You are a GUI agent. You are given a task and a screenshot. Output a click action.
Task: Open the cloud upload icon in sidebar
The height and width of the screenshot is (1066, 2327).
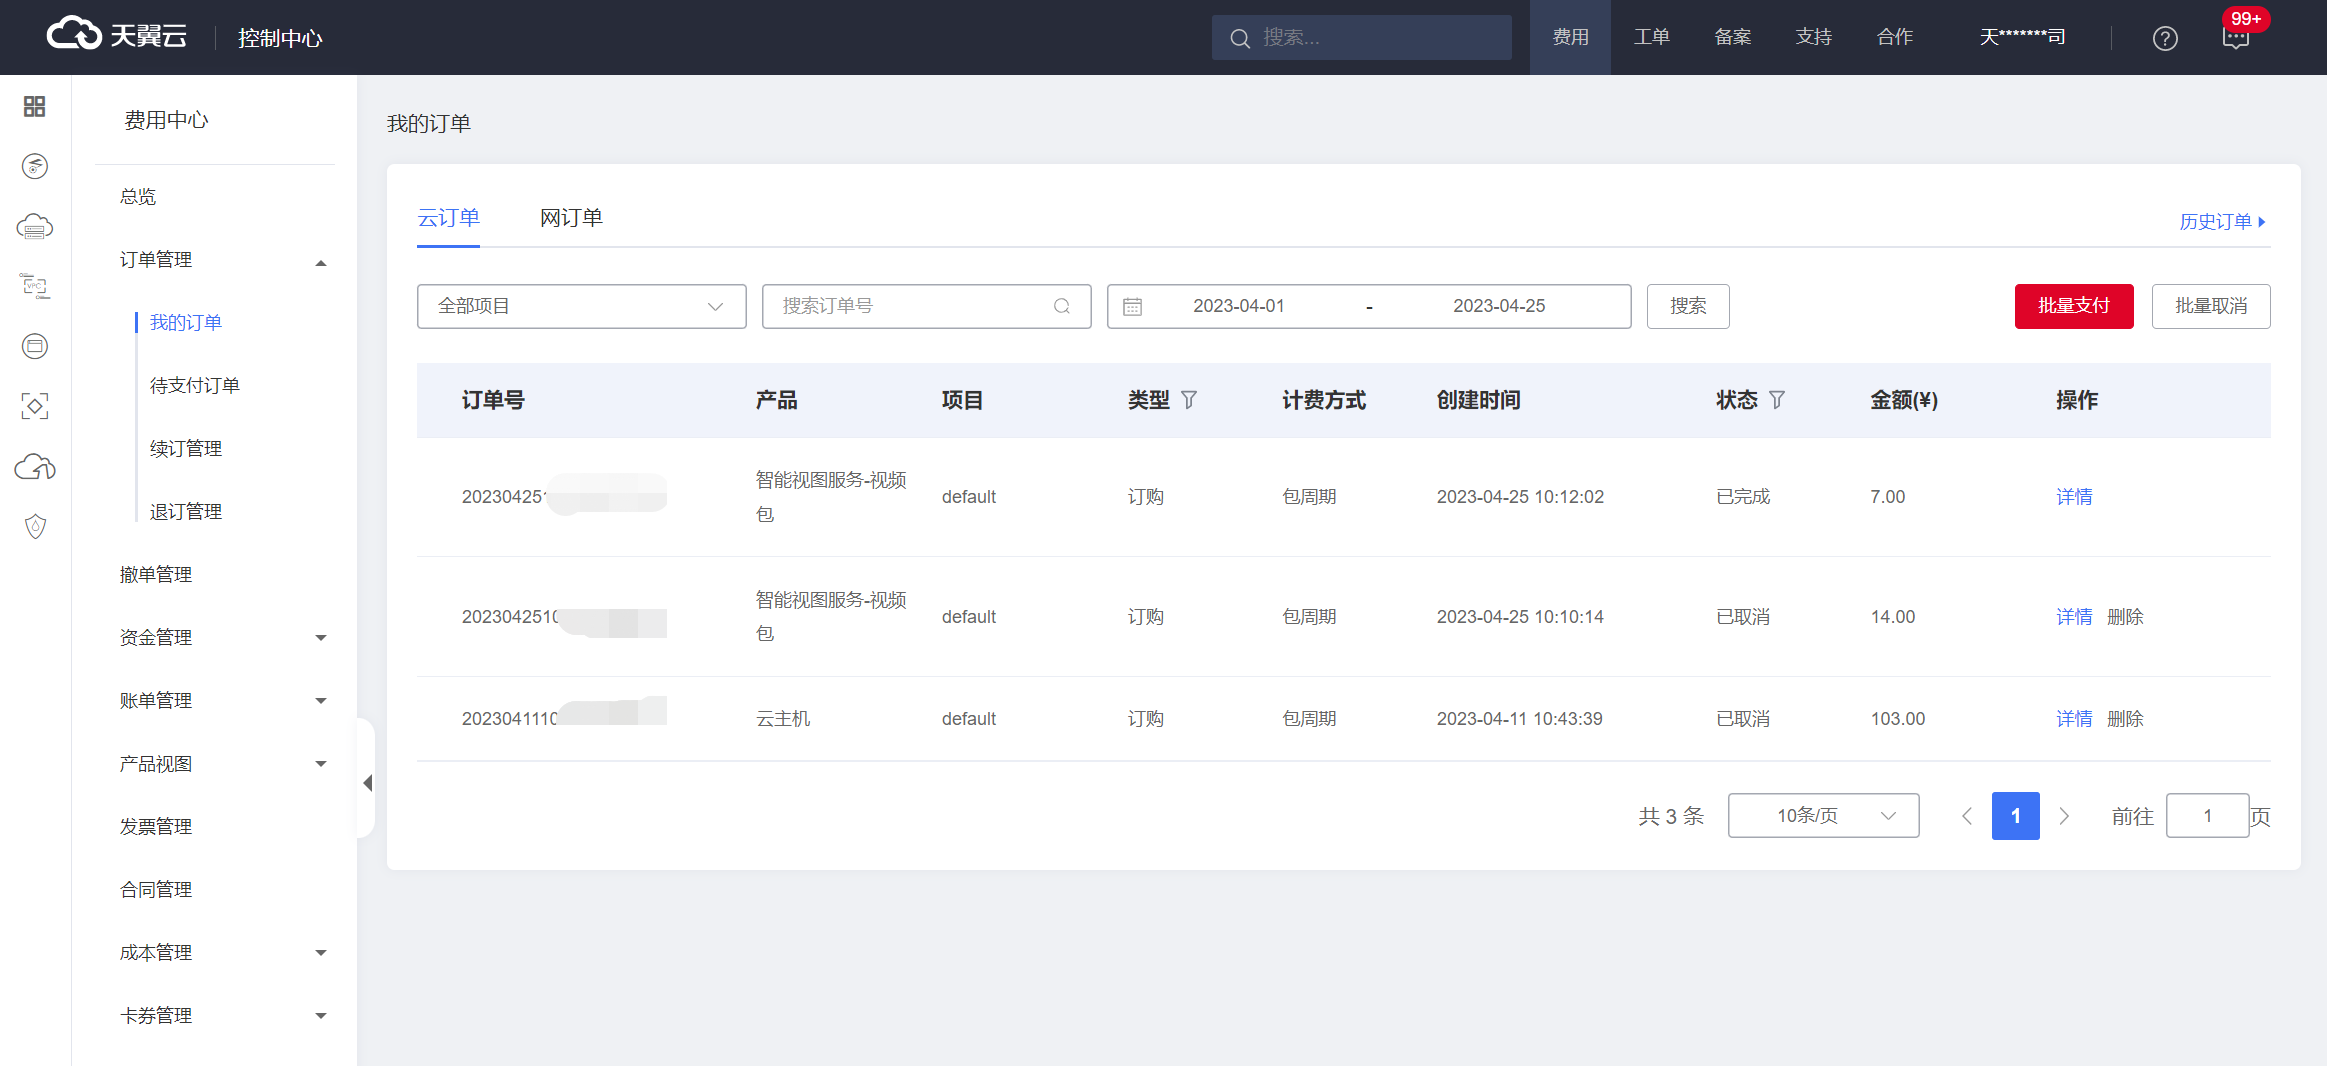point(35,467)
